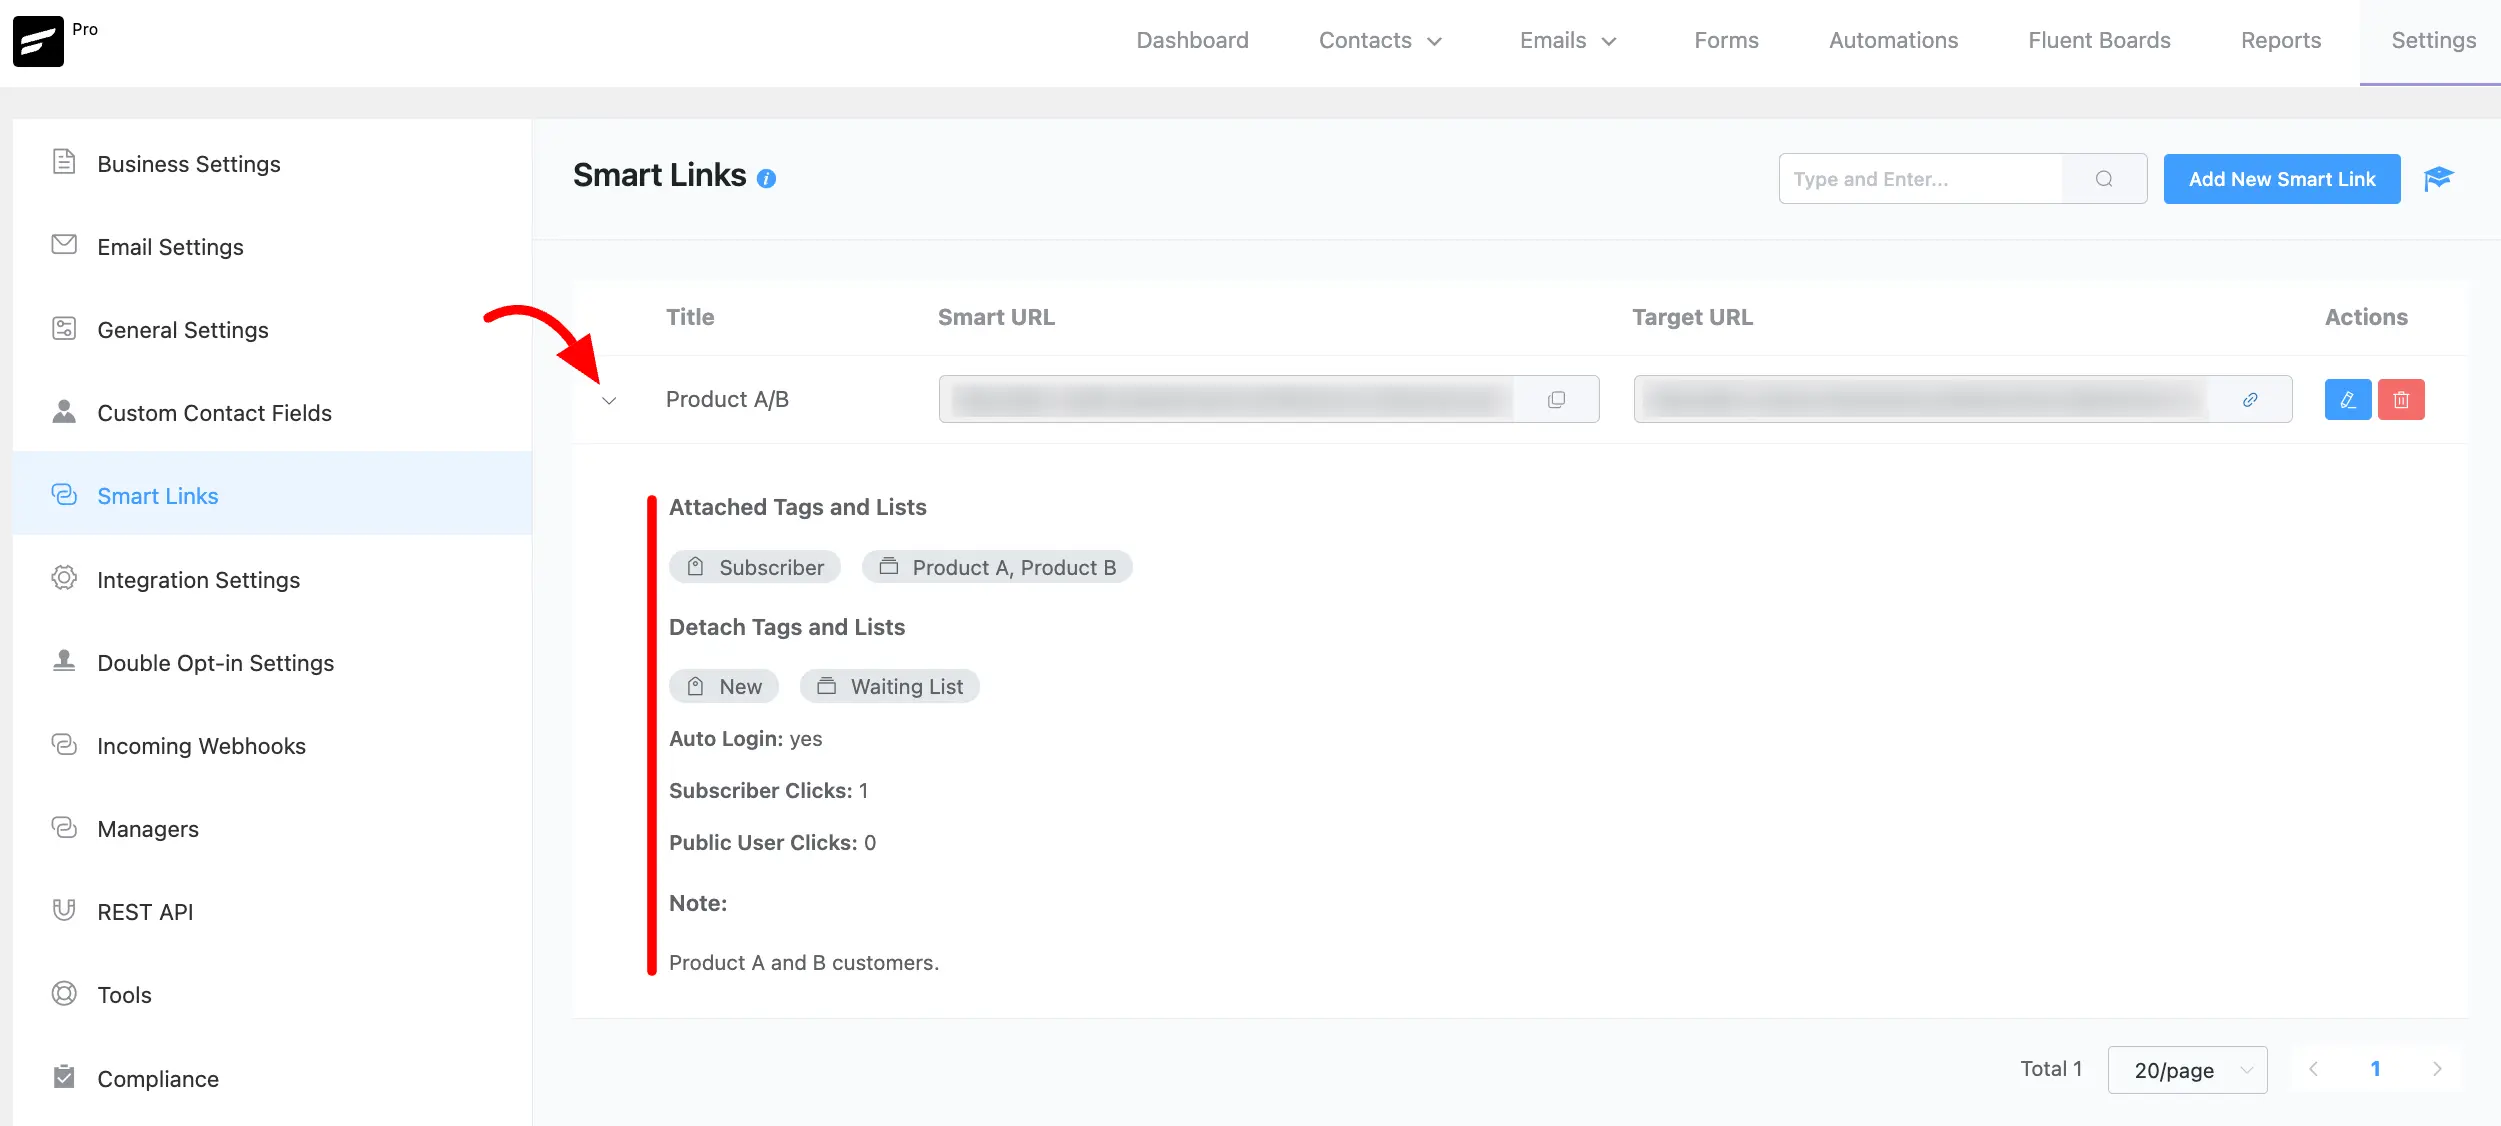Screen dimensions: 2501x1126
Task: Switch to the Reports tab
Action: pos(2280,40)
